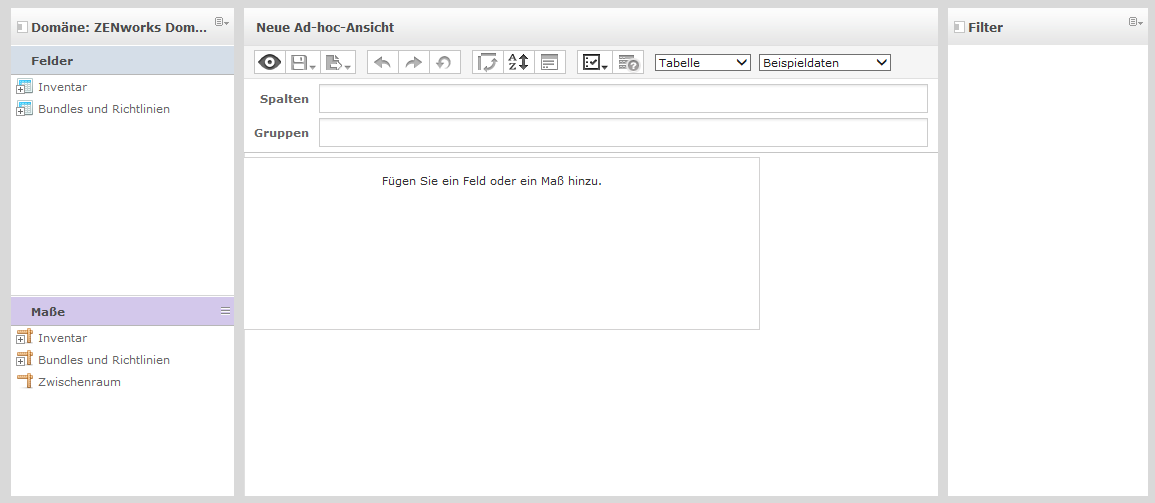1155x503 pixels.
Task: Switch groups with the pivot icon
Action: (488, 63)
